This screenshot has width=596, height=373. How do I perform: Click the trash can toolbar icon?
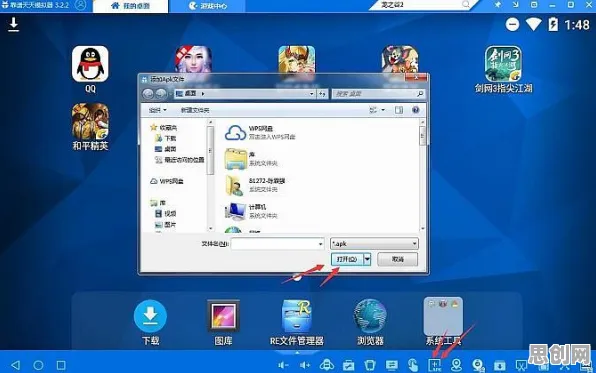[369, 365]
